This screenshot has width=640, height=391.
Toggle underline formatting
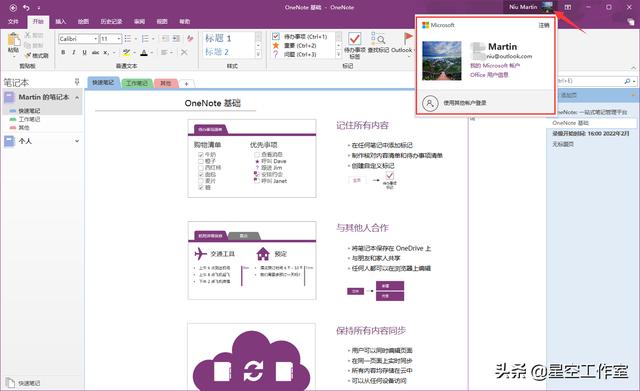[x=84, y=52]
